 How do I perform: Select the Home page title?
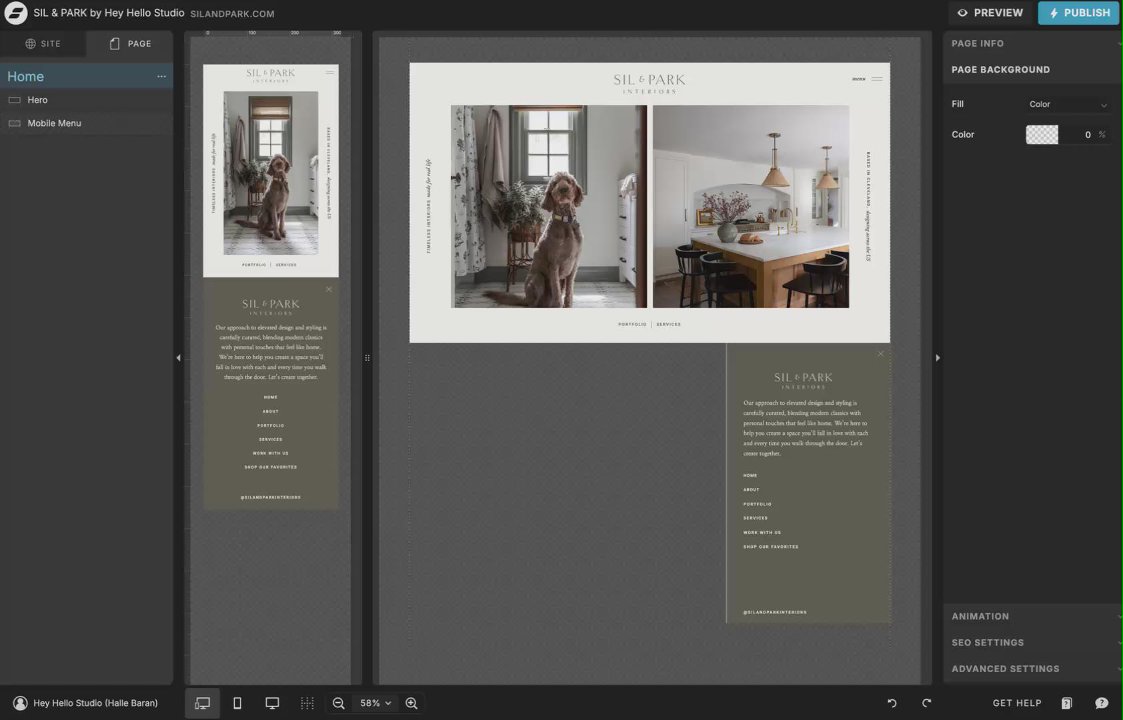point(26,77)
